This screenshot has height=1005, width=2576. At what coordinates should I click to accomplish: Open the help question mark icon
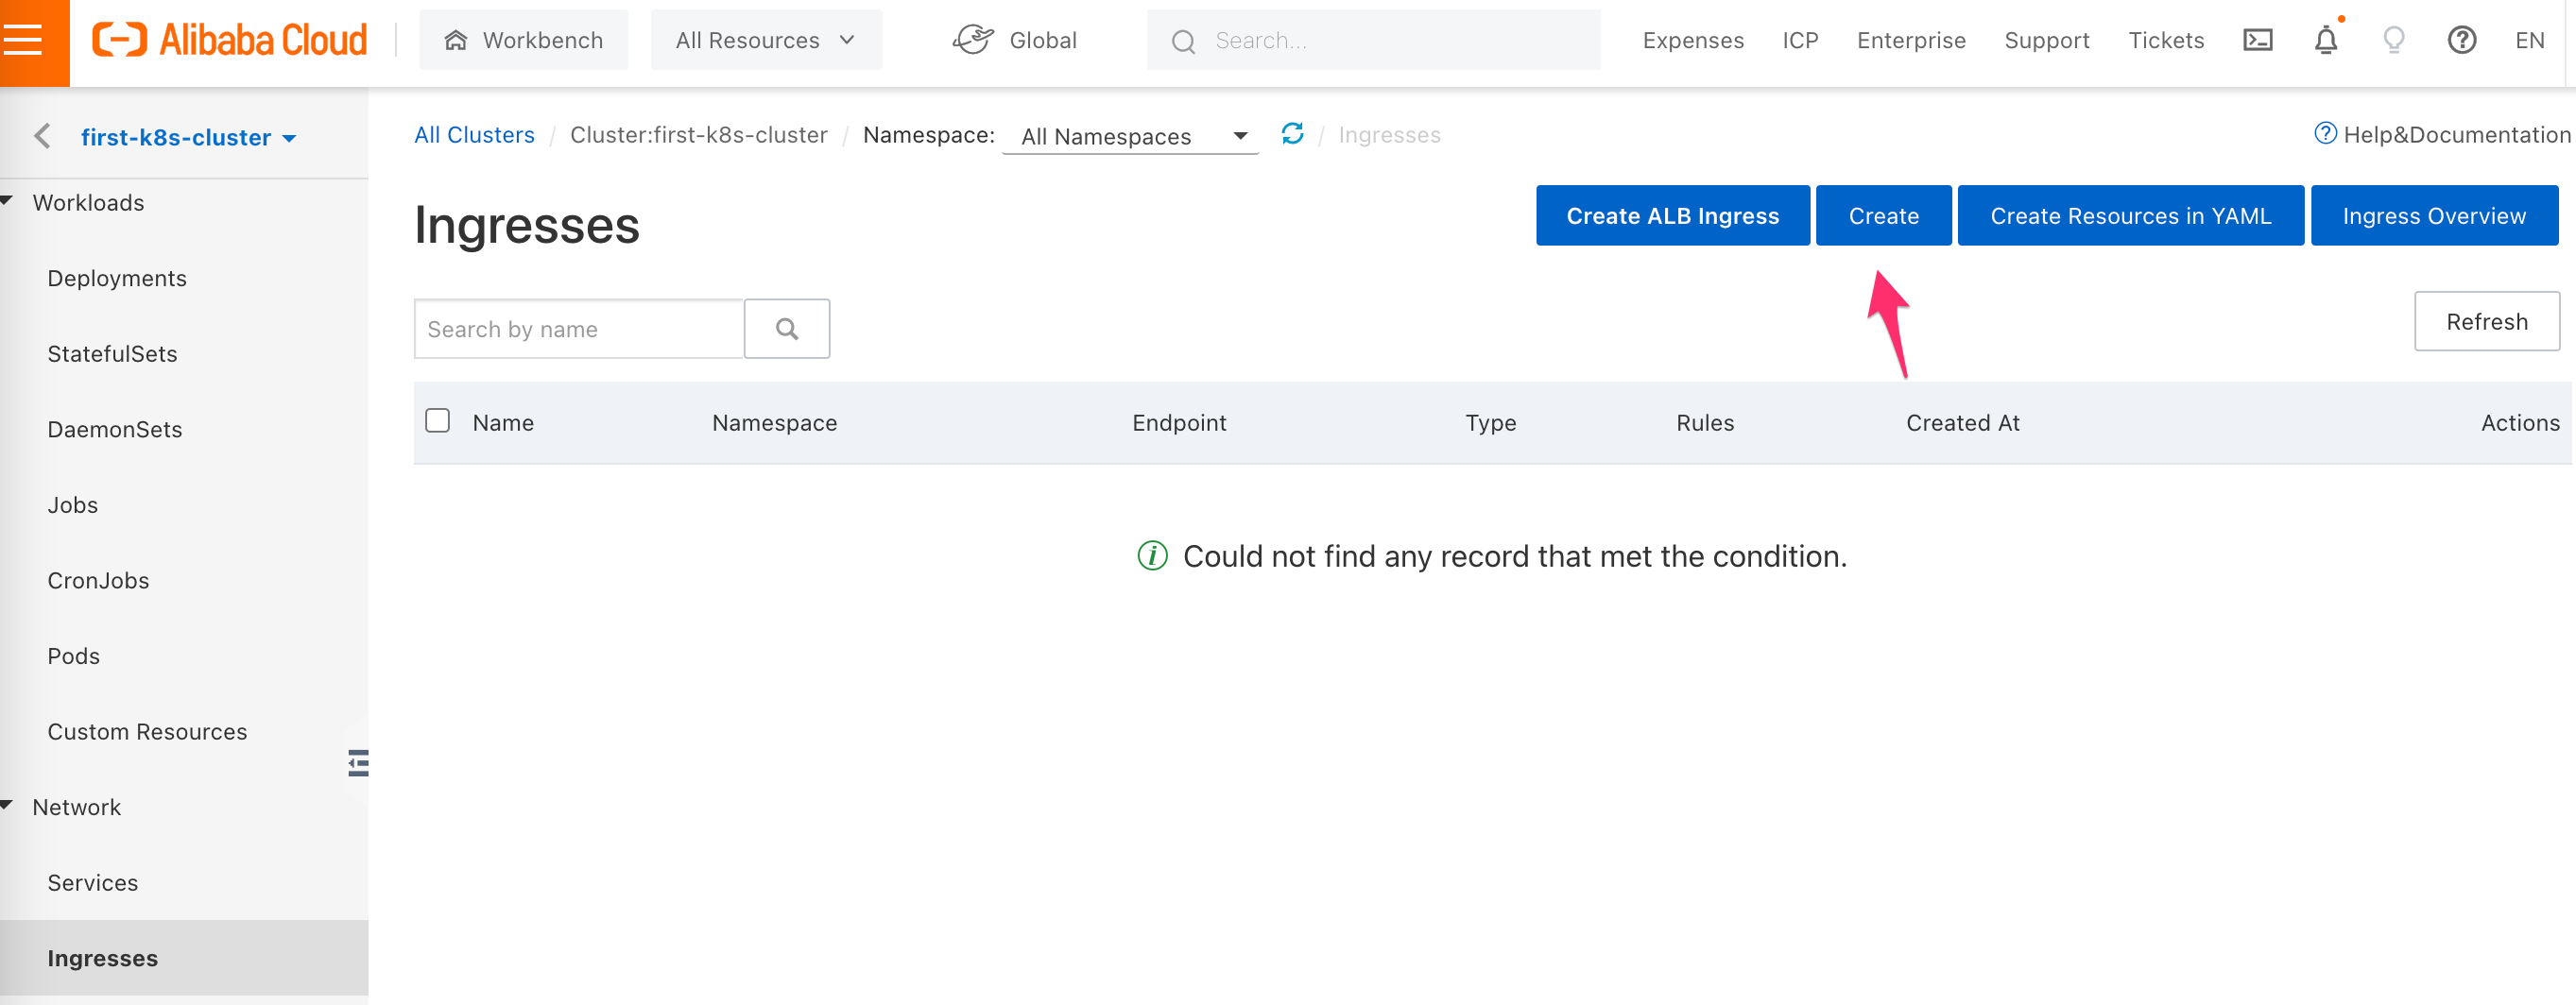[2461, 40]
